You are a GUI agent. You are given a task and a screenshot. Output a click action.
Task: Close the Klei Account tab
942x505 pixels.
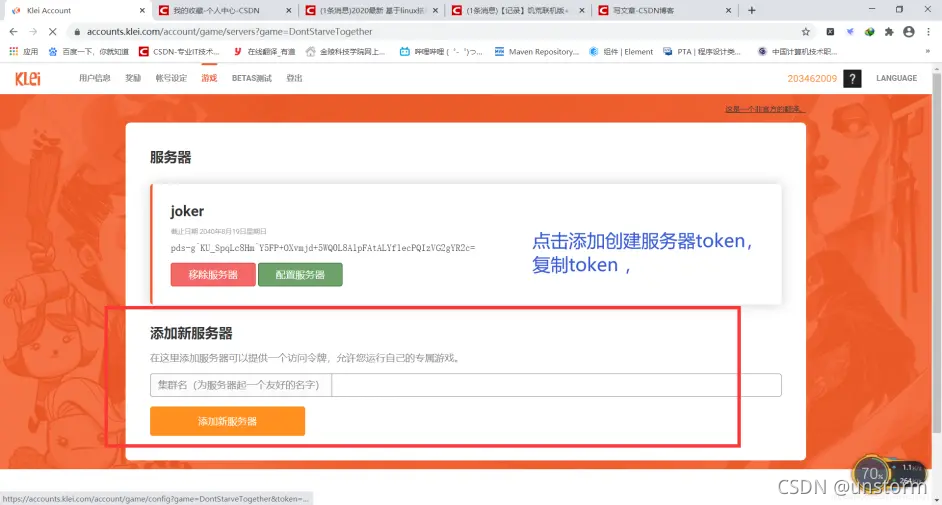click(x=142, y=10)
